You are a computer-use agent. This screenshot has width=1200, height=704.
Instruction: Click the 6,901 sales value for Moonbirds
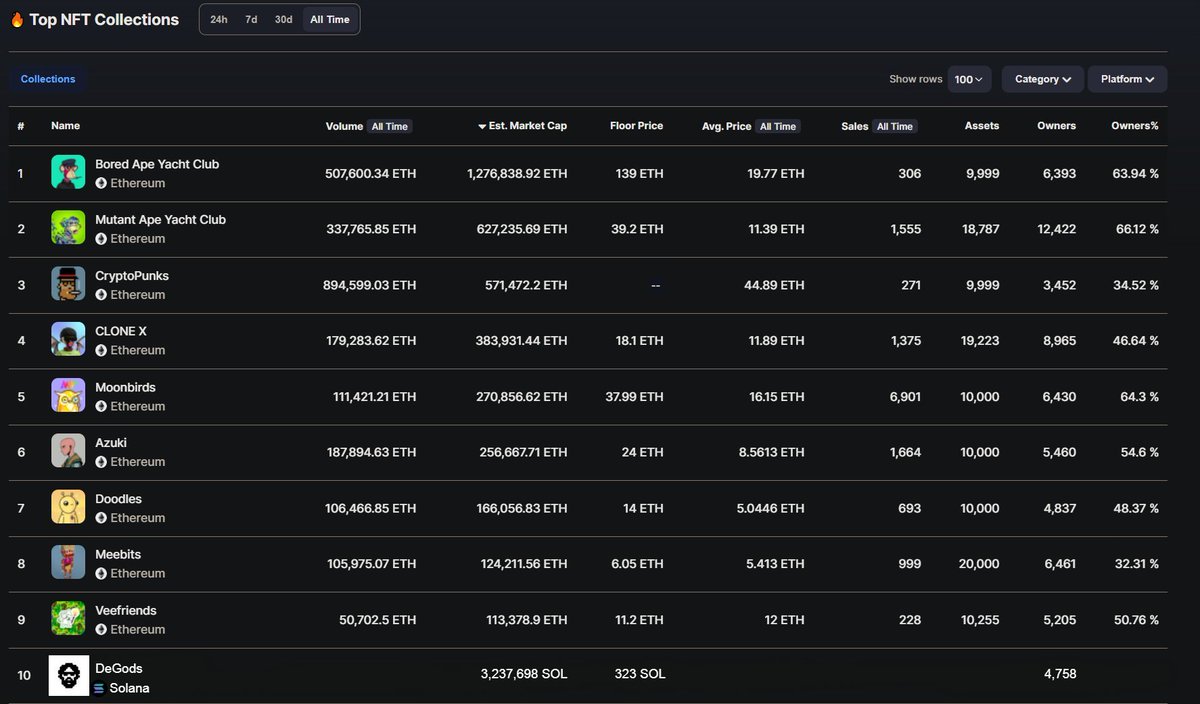[x=906, y=397]
